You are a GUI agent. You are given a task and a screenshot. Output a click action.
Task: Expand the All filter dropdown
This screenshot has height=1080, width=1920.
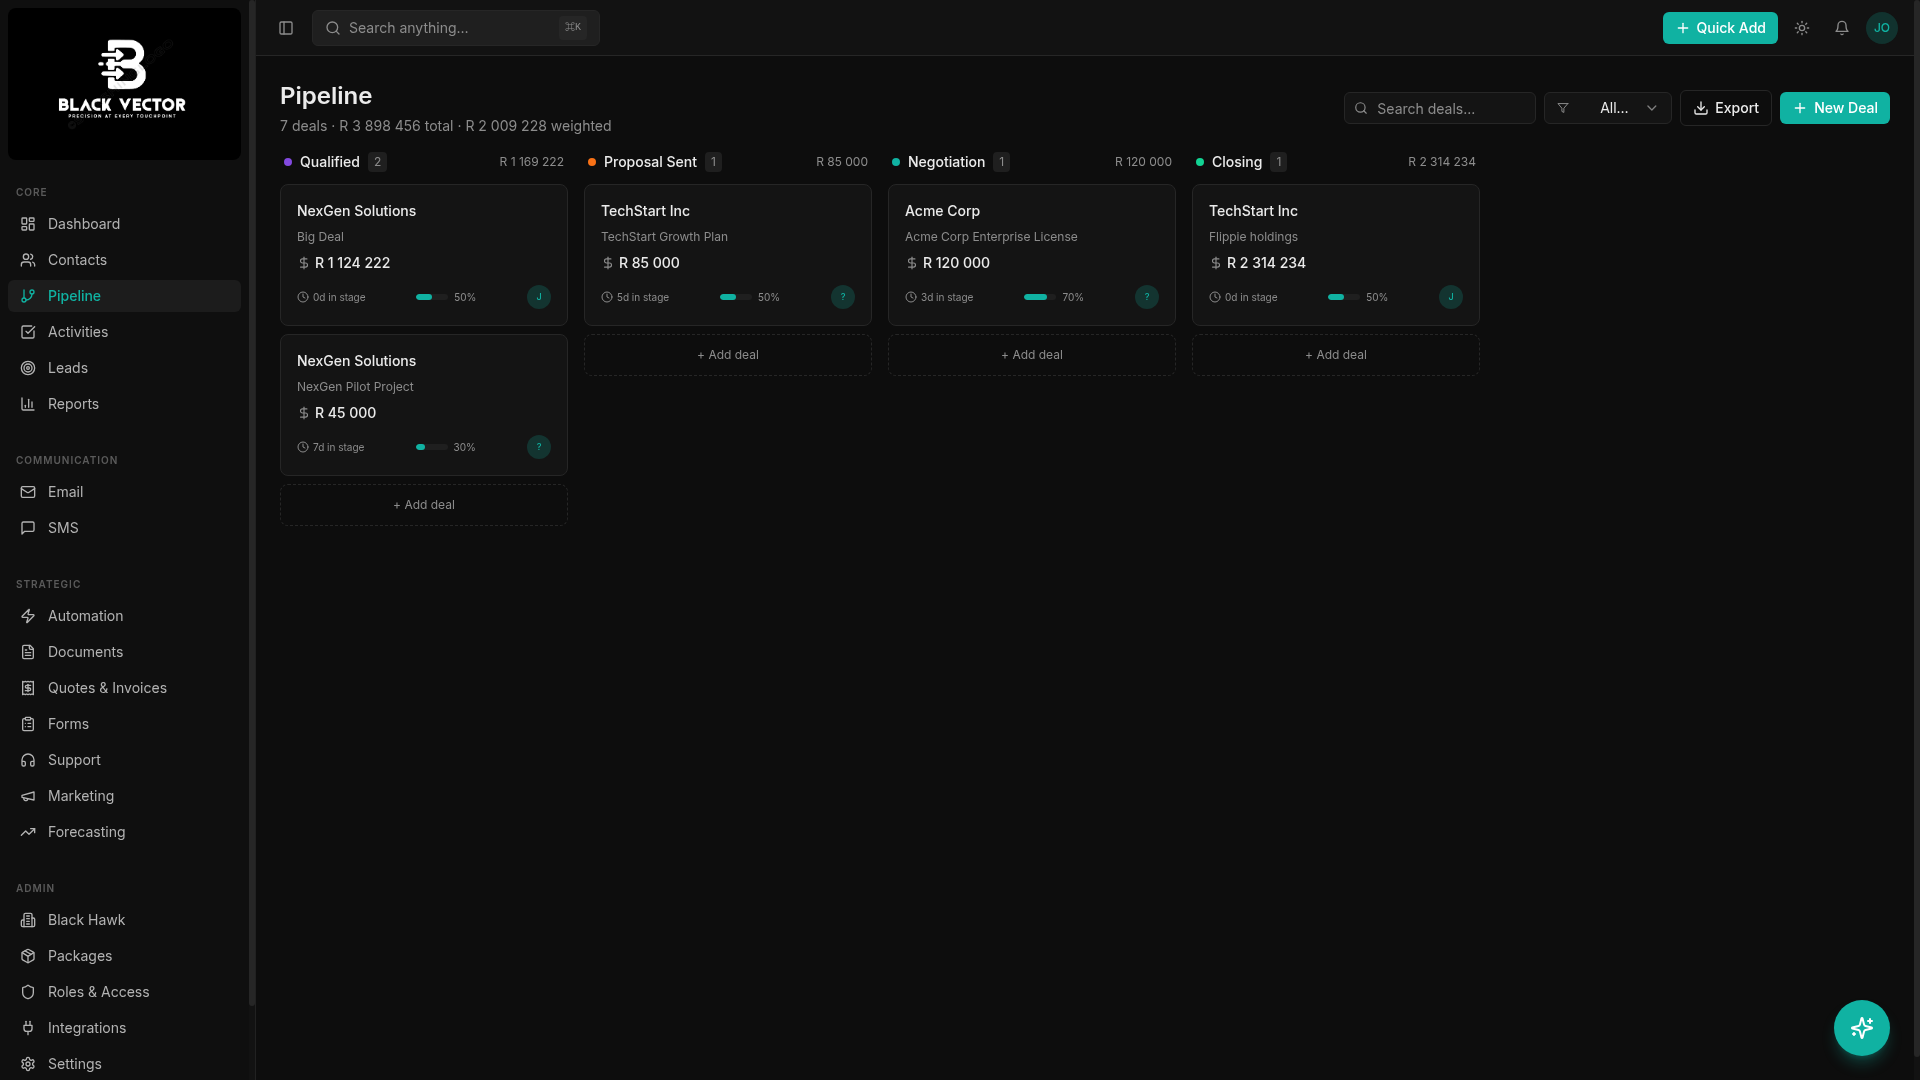click(x=1608, y=108)
